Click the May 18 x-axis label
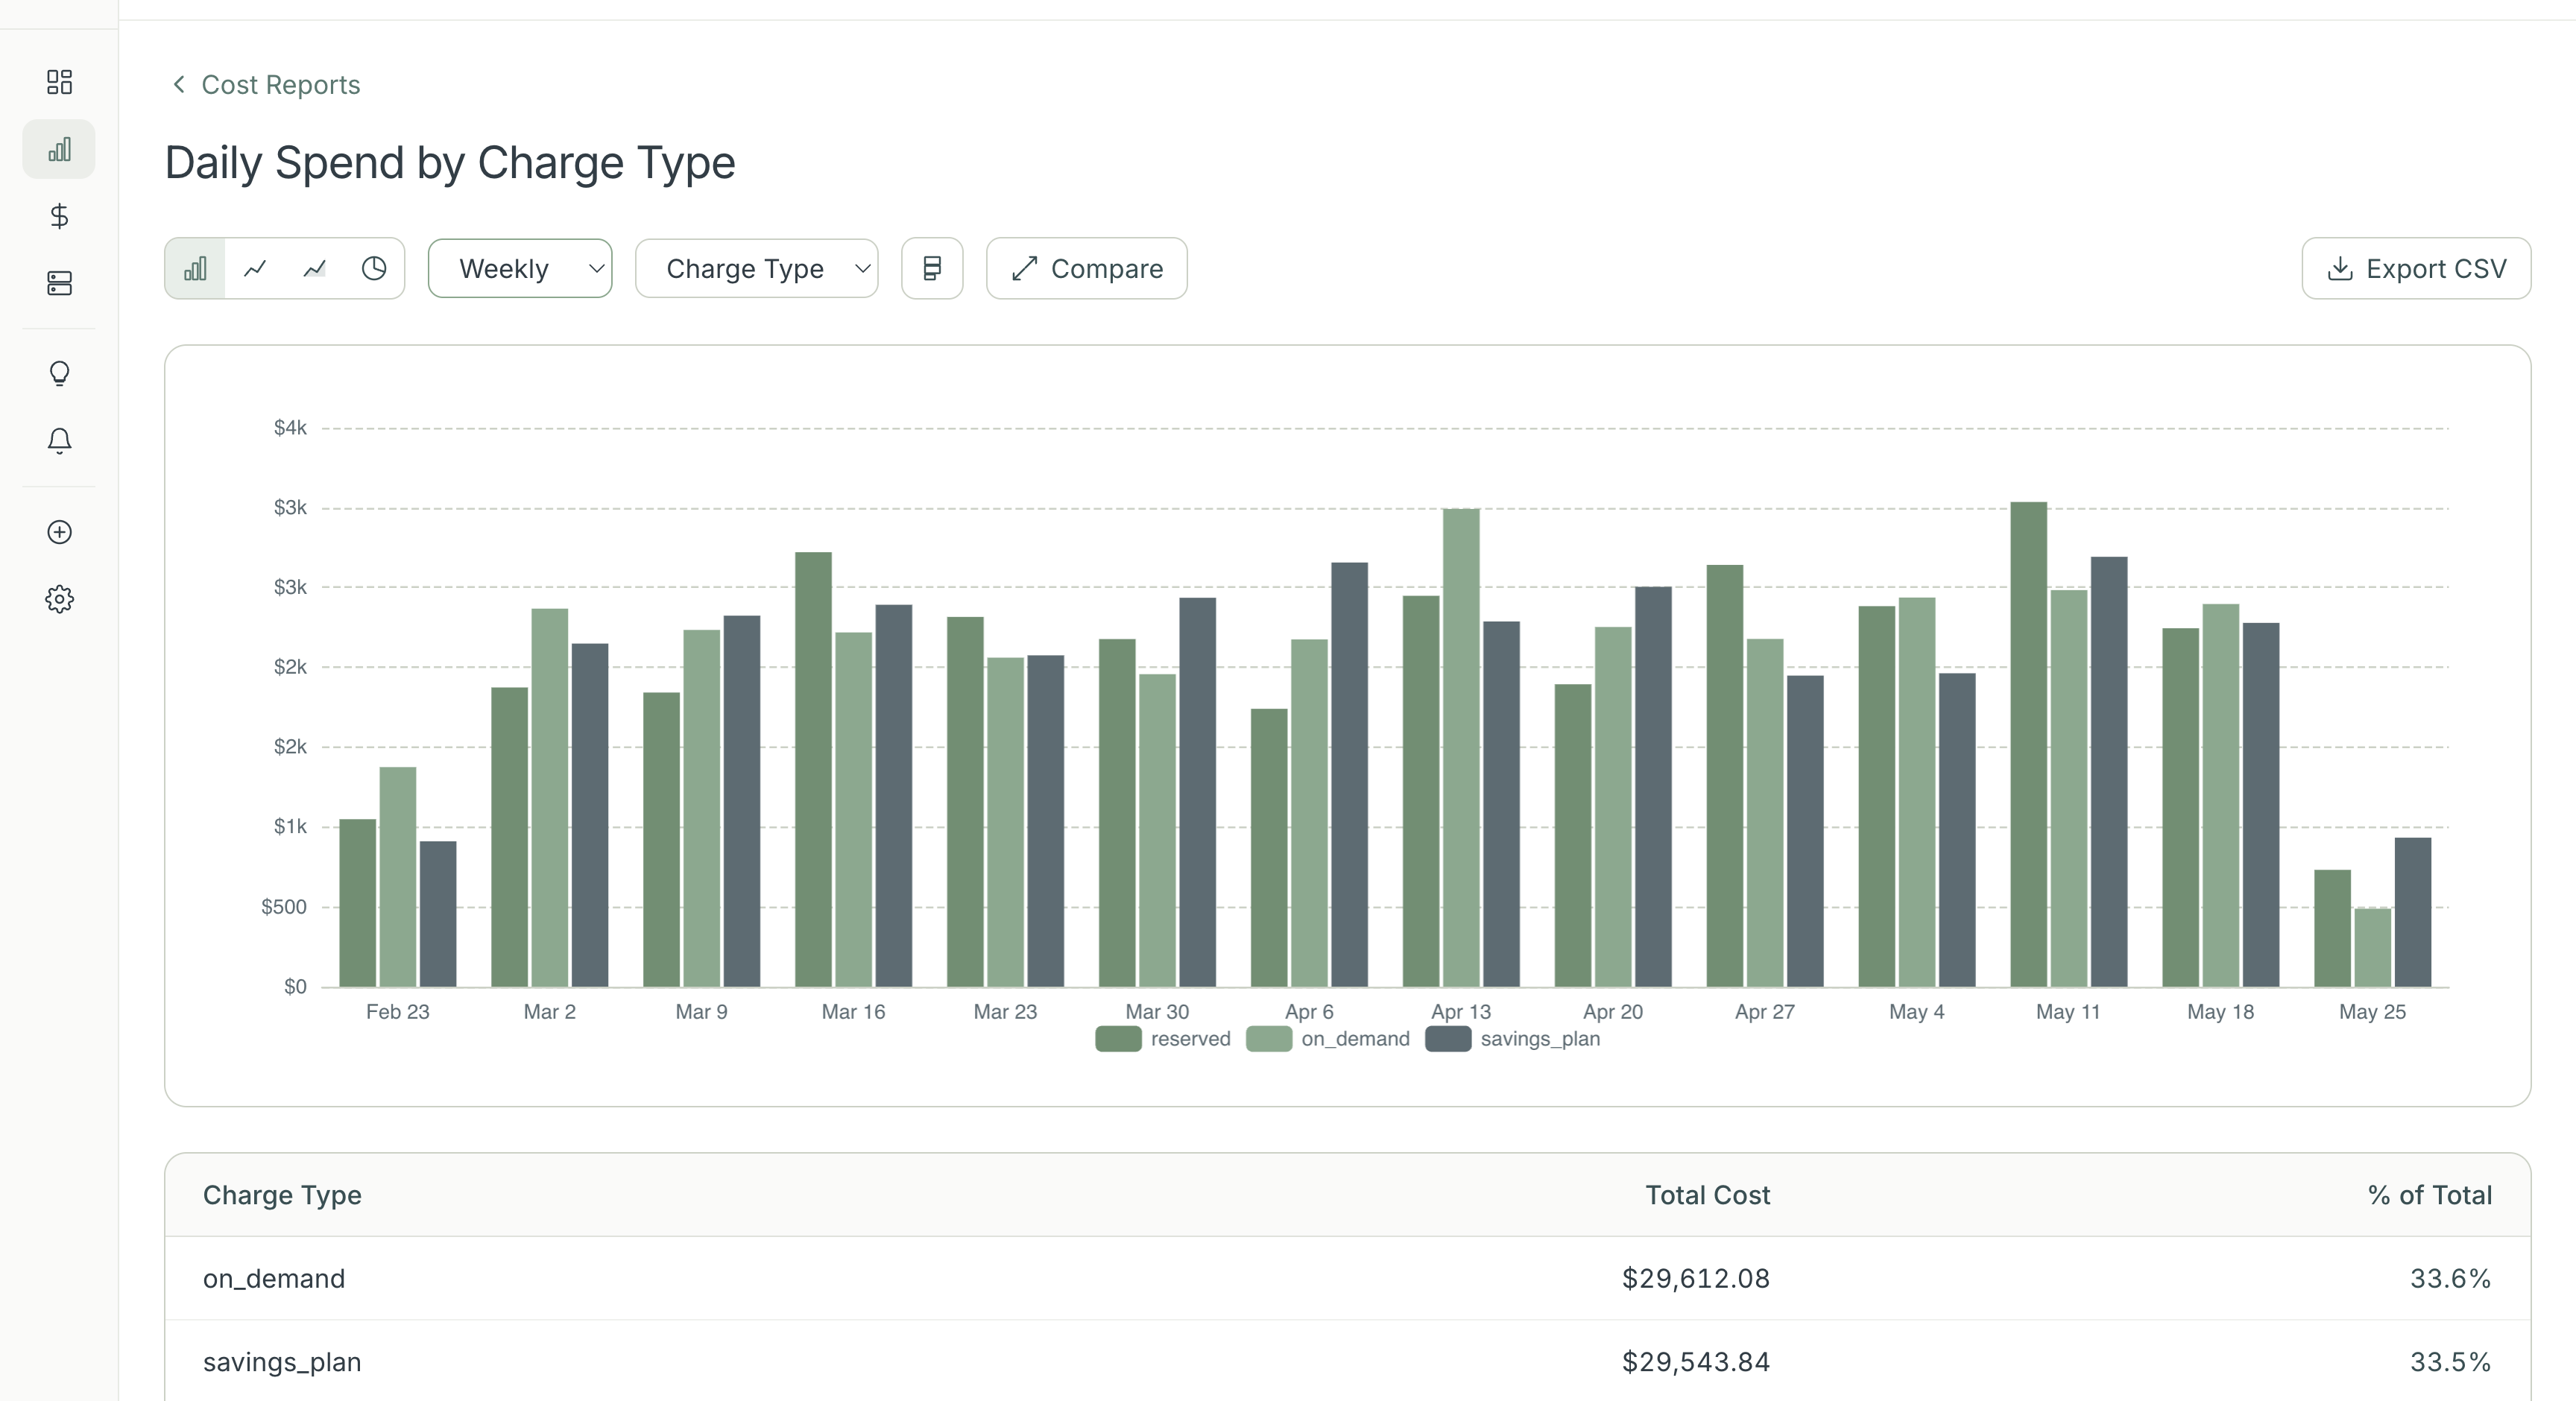 click(x=2221, y=1012)
